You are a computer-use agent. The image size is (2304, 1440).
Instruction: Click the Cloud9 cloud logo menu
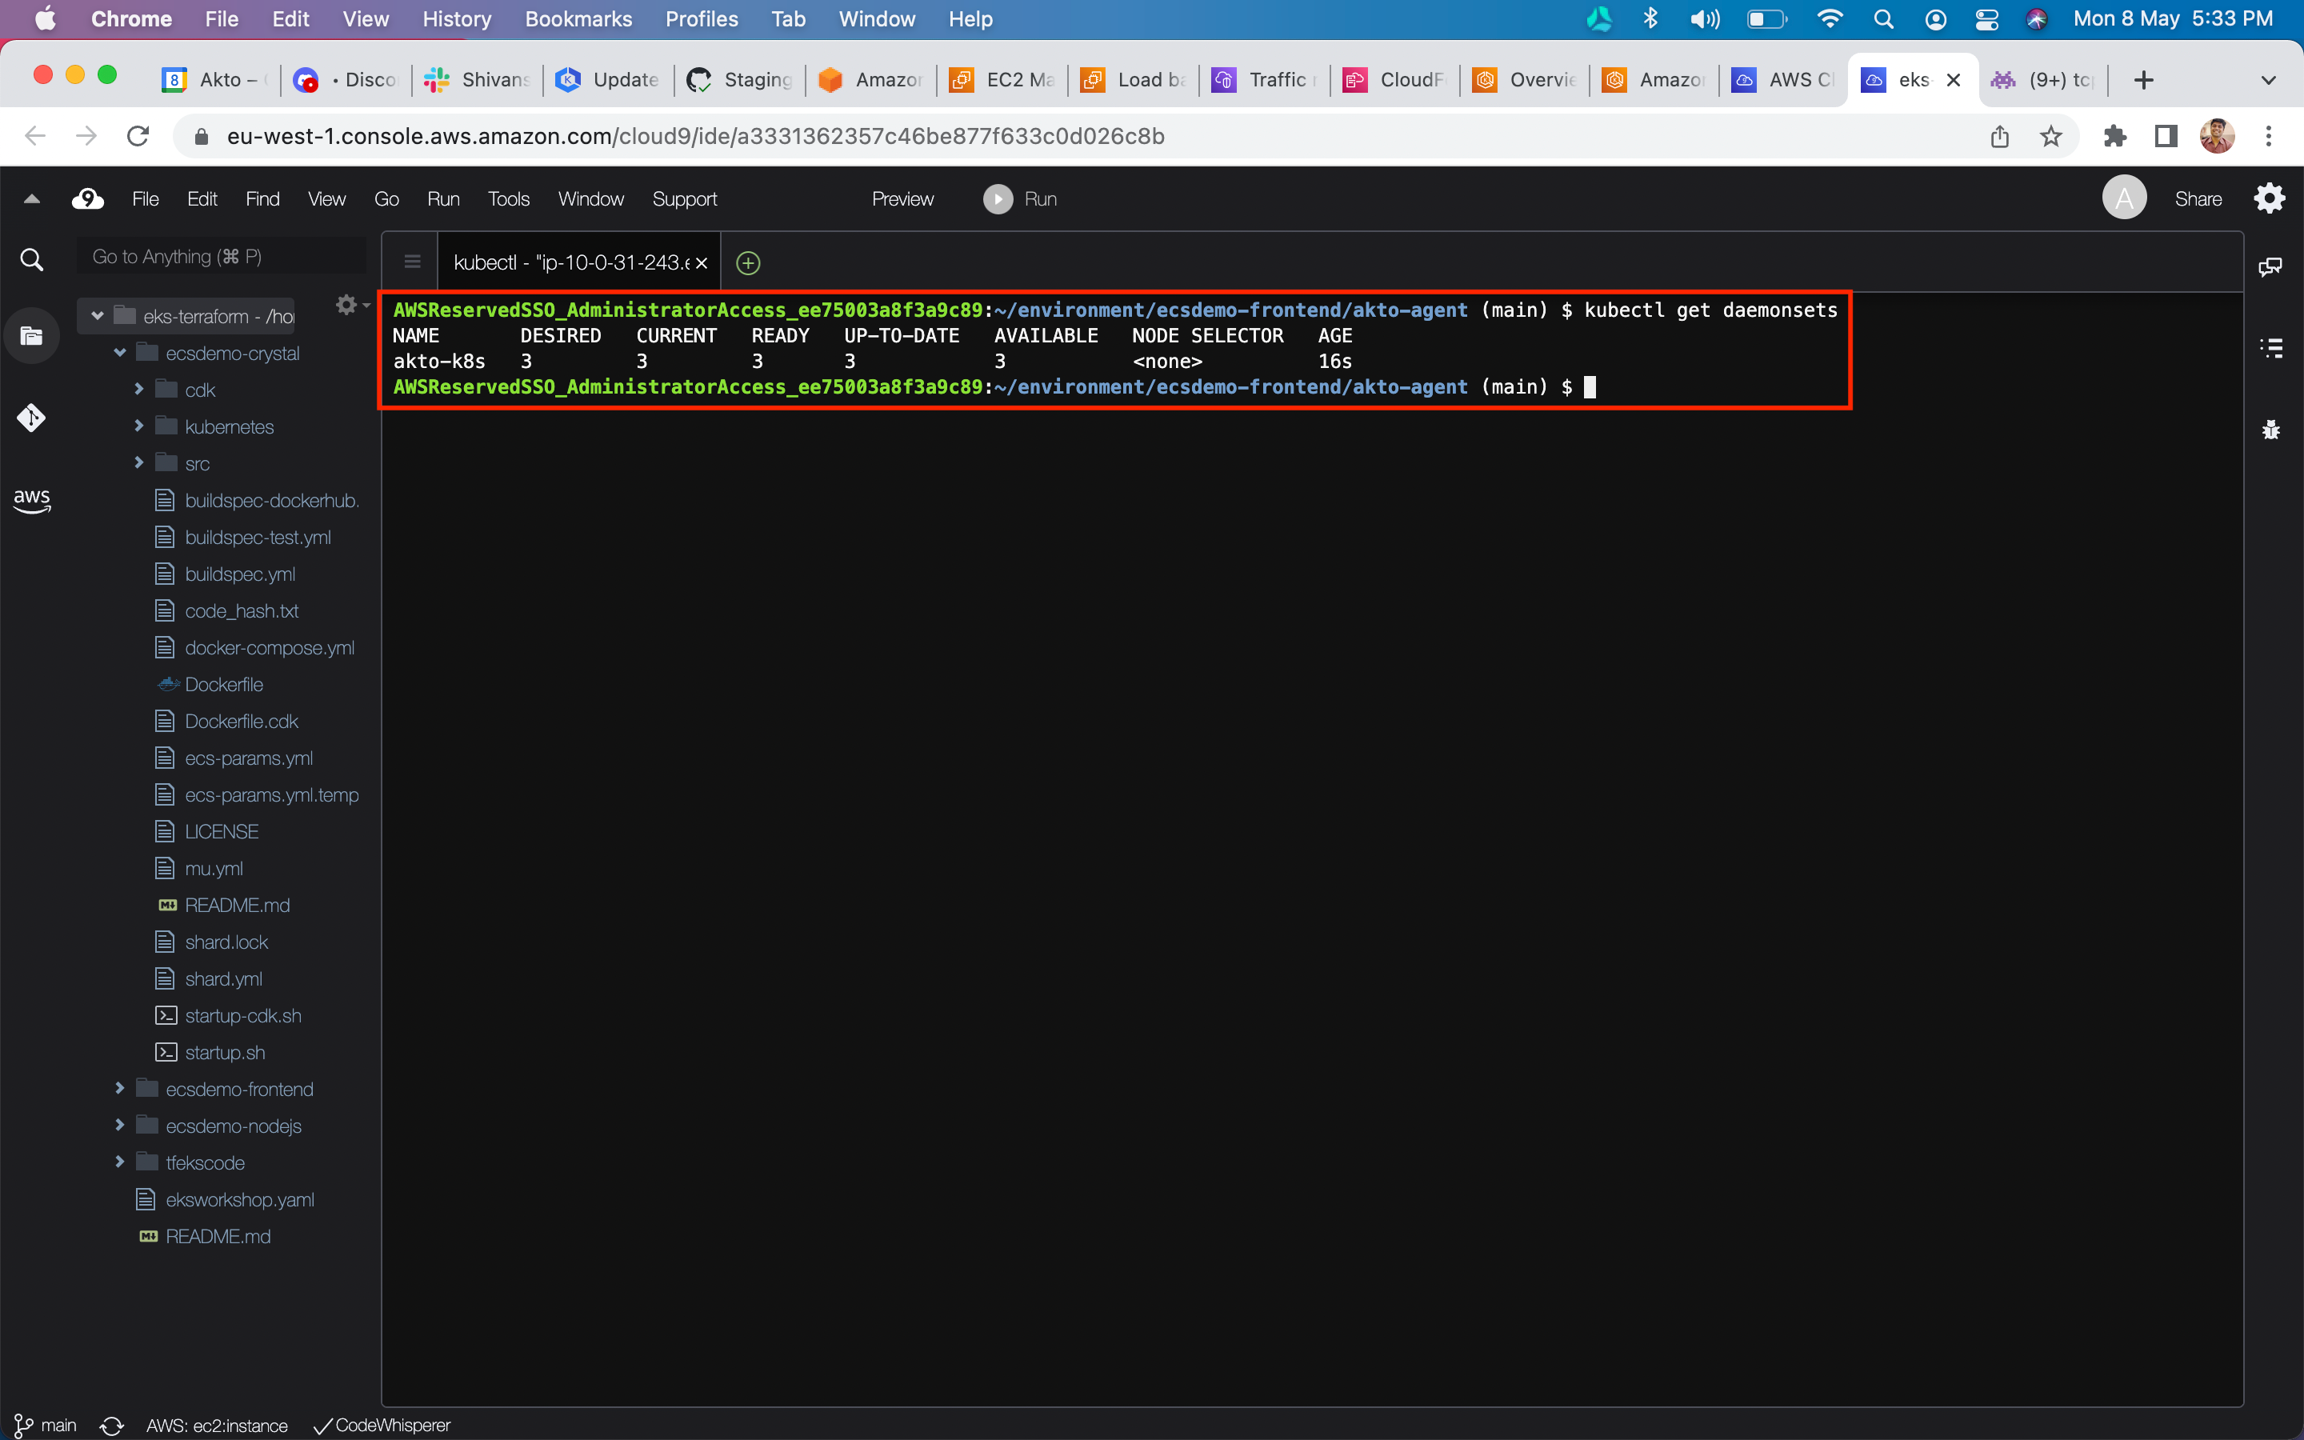[x=88, y=199]
